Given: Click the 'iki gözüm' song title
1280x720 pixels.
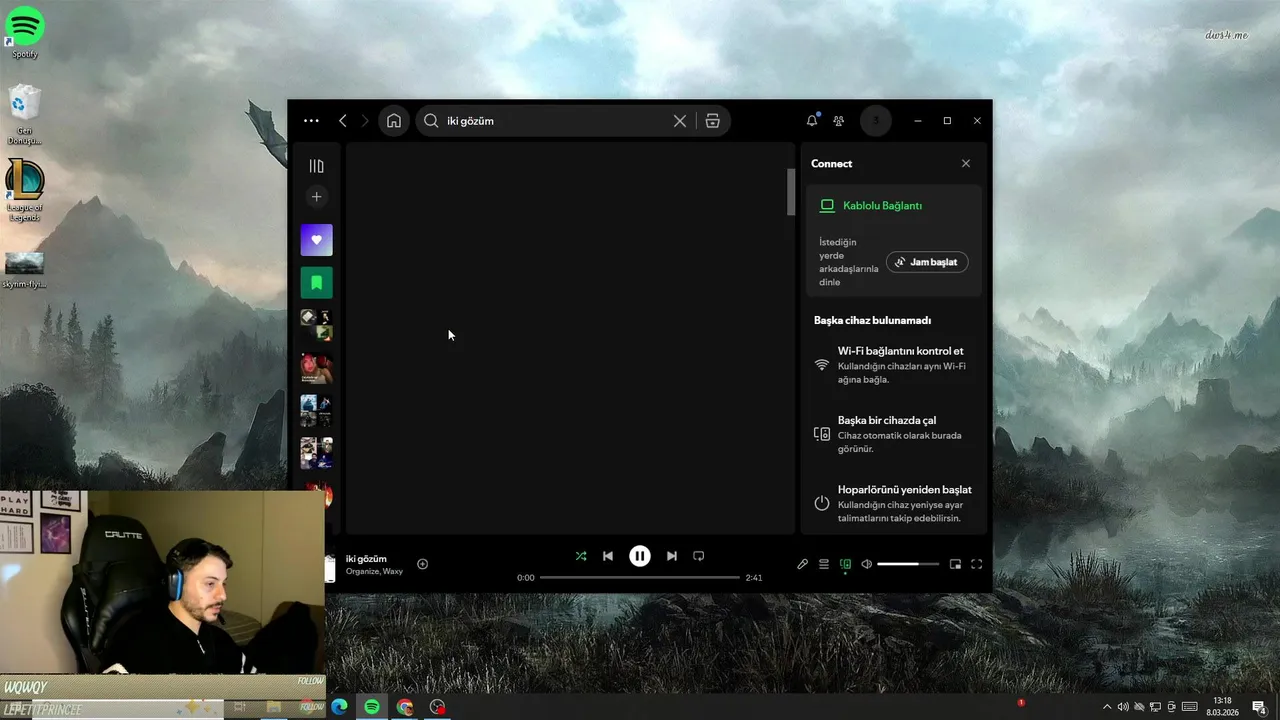Looking at the screenshot, I should coord(366,559).
